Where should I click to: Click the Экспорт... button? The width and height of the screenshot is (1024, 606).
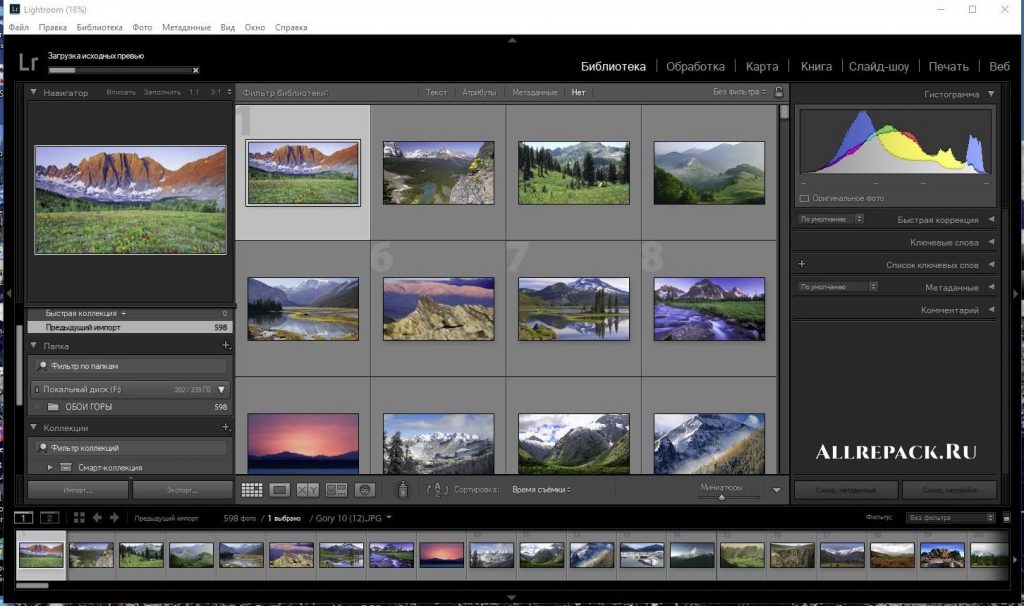[x=182, y=490]
